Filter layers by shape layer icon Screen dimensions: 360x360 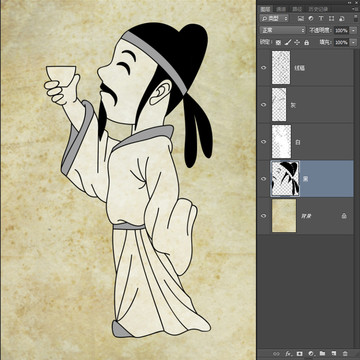coord(331,19)
